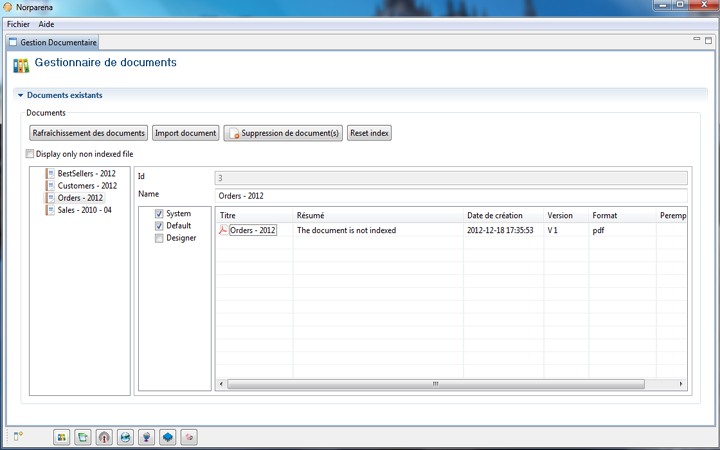Image resolution: width=720 pixels, height=450 pixels.
Task: Click the fast view icon at bottom-left
Action: pos(18,436)
